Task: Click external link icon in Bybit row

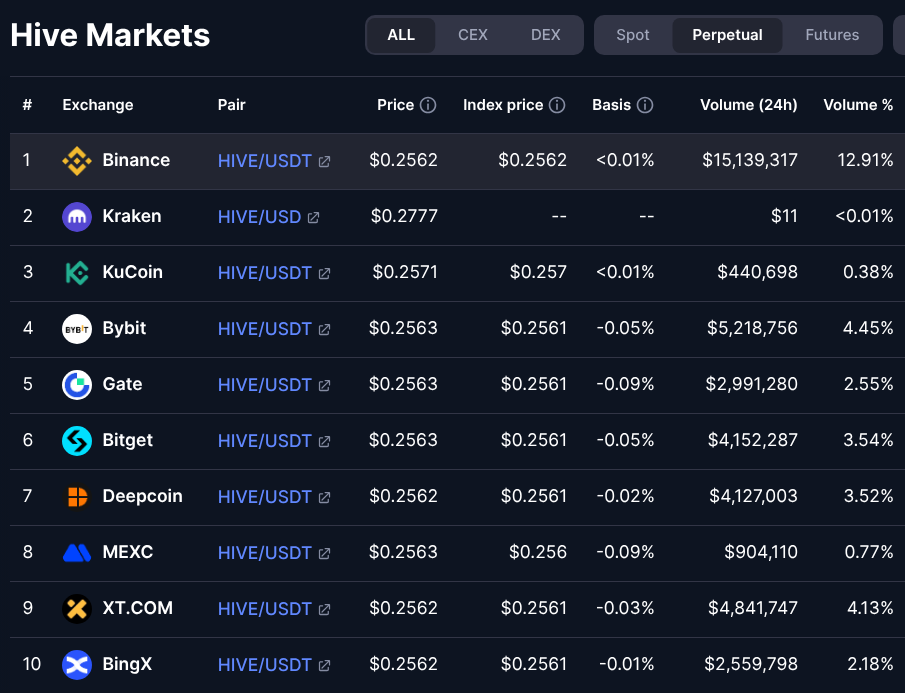Action: [x=324, y=329]
